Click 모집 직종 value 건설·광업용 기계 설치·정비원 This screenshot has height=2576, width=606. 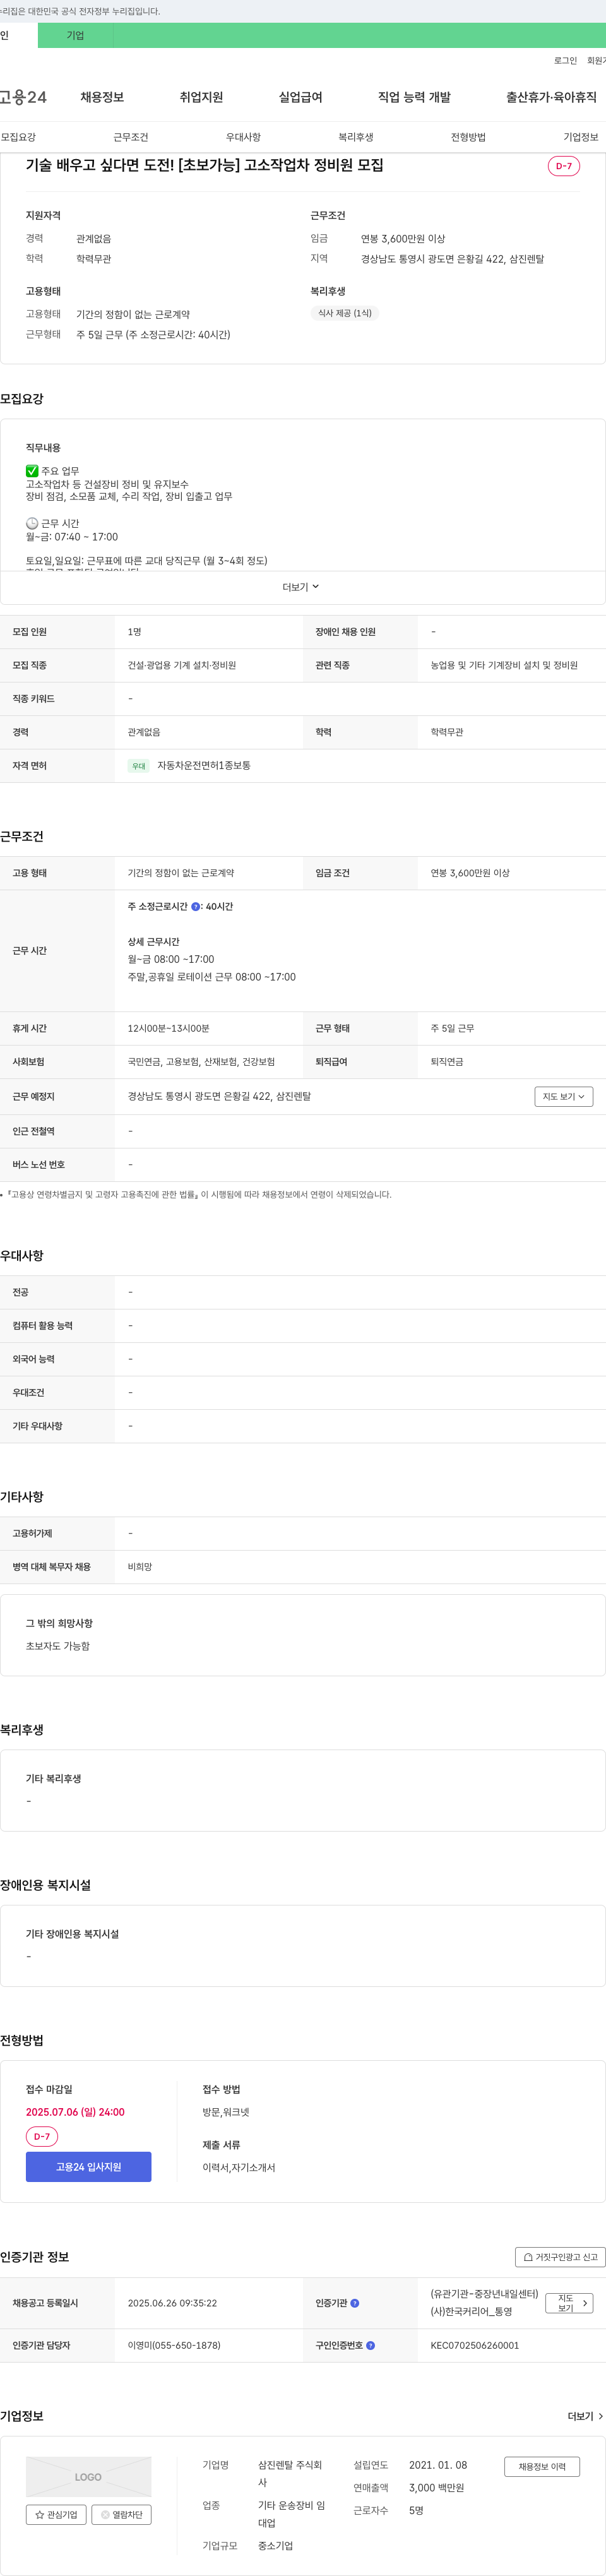tap(182, 666)
